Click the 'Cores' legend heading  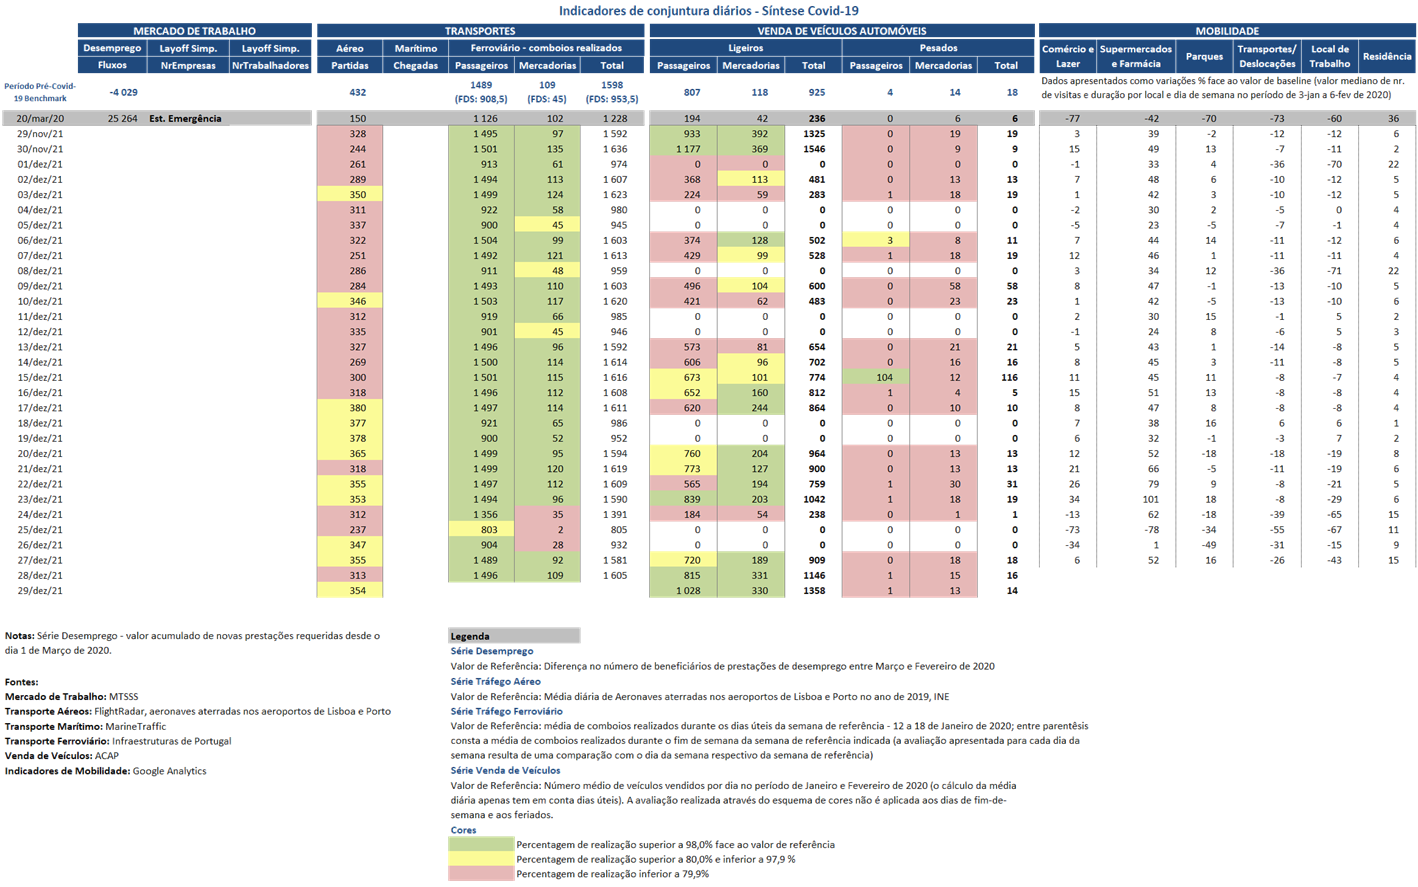click(463, 830)
